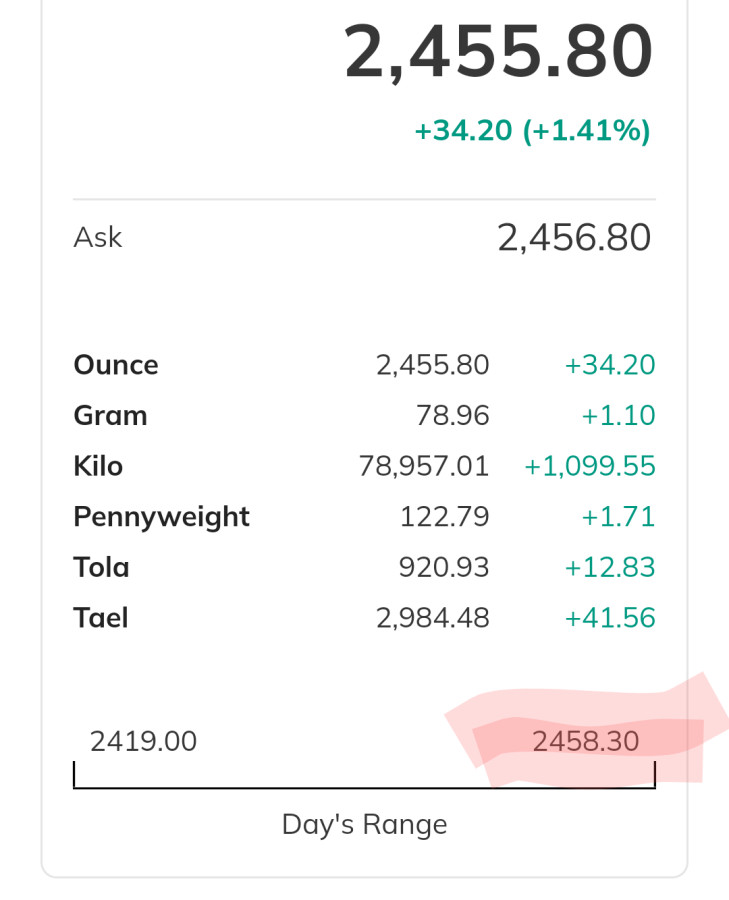Click the Tola change +12.83
Image resolution: width=729 pixels, height=900 pixels.
610,568
